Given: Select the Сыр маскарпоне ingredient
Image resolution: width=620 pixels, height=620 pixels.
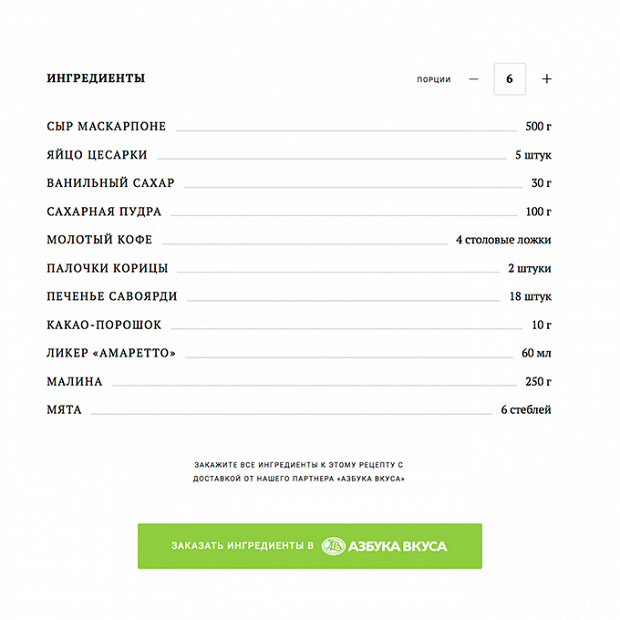Looking at the screenshot, I should tap(106, 127).
